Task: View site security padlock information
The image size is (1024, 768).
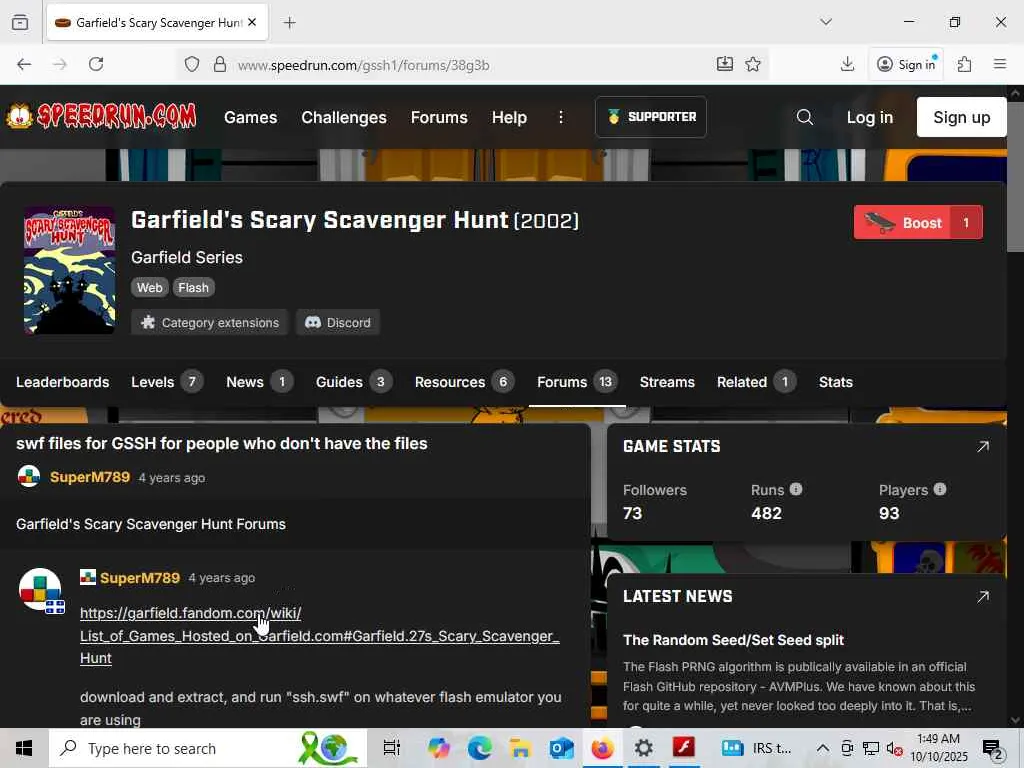Action: pos(220,64)
